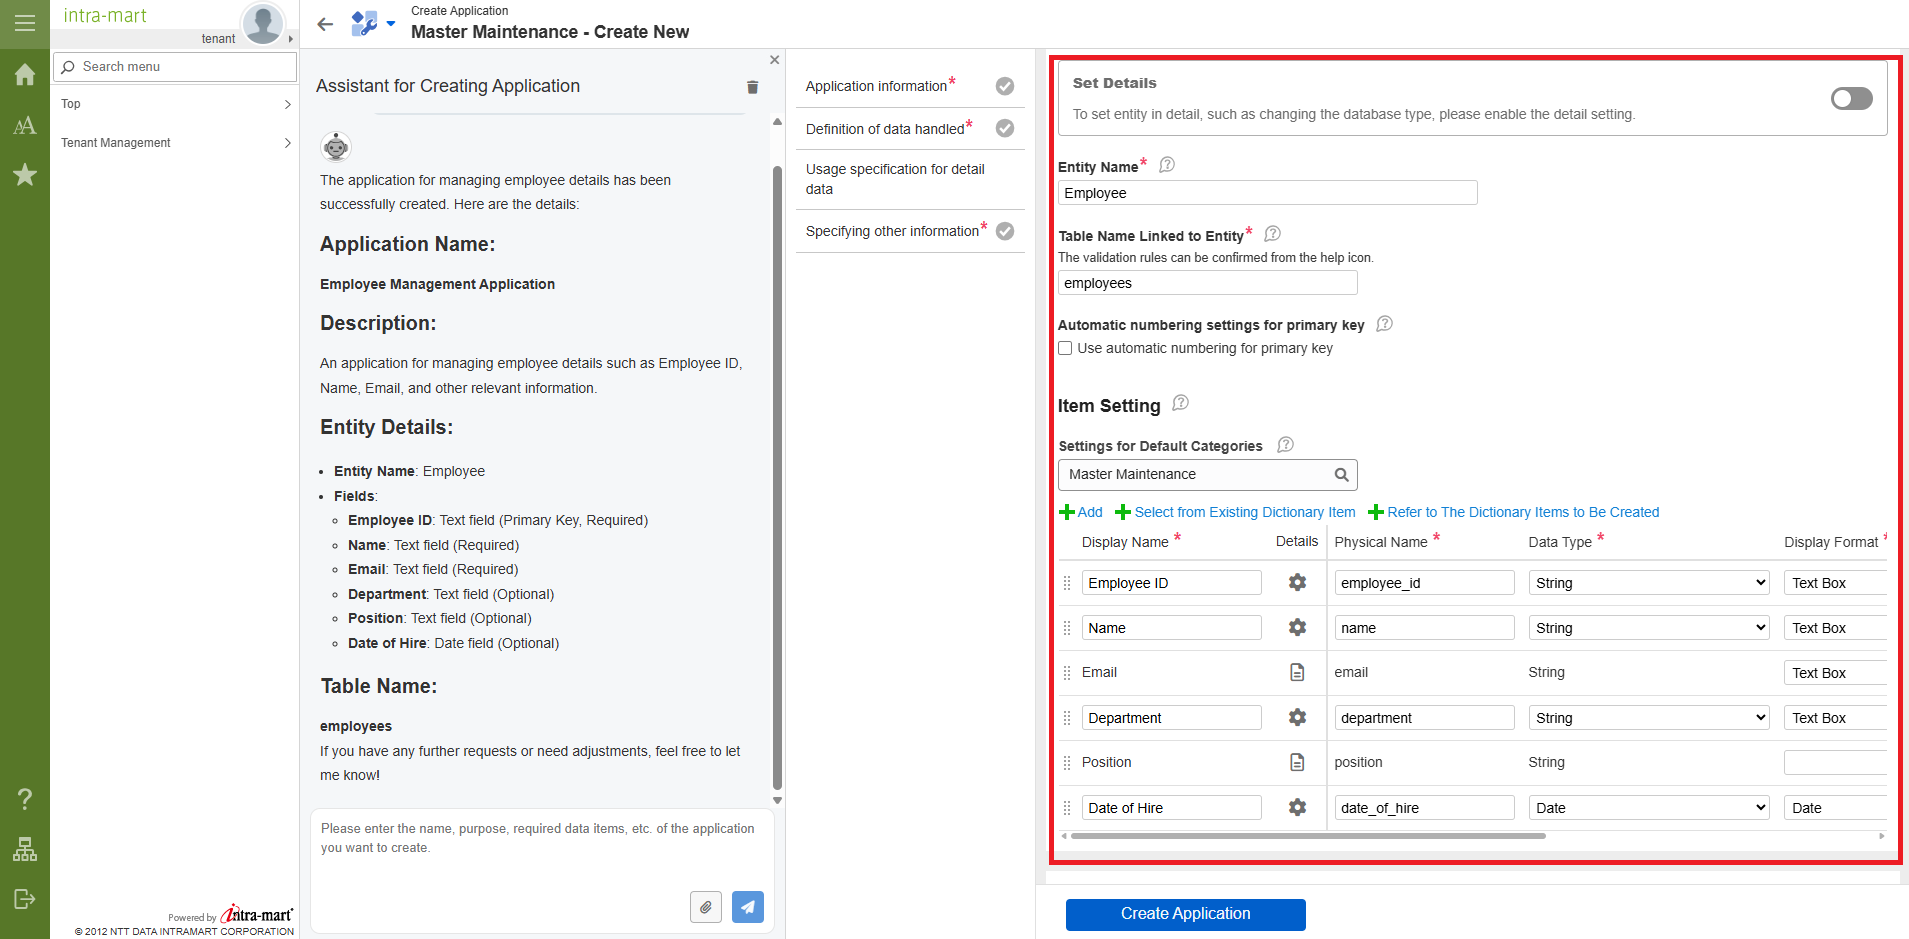Image resolution: width=1909 pixels, height=939 pixels.
Task: Open Data Type dropdown for Employee ID
Action: pyautogui.click(x=1648, y=583)
